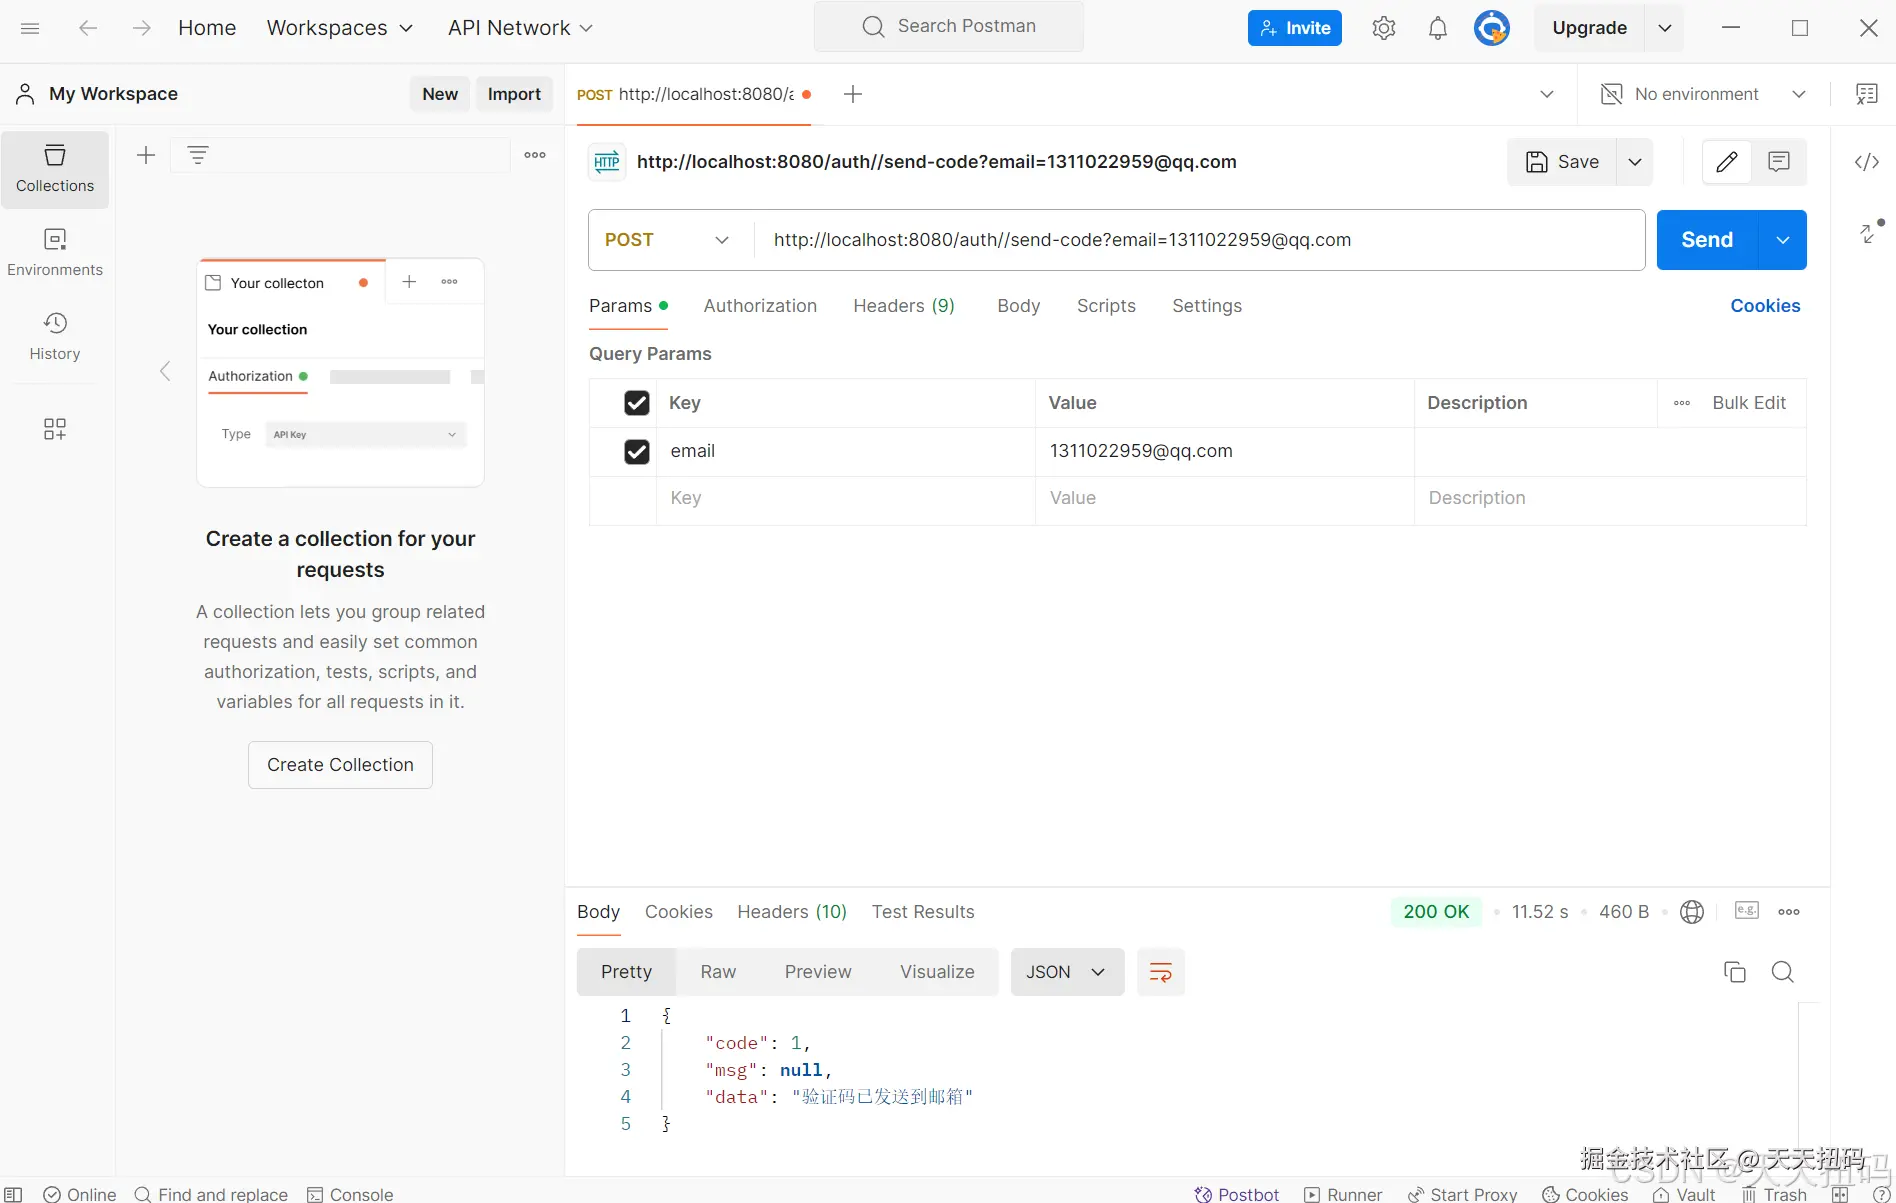Click the New button
The width and height of the screenshot is (1896, 1203).
[x=440, y=94]
